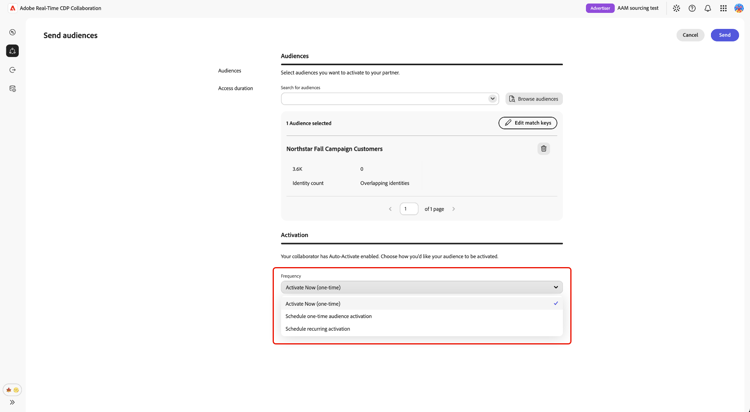Viewport: 750px width, 412px height.
Task: Click the Browse audiences button
Action: pyautogui.click(x=534, y=99)
